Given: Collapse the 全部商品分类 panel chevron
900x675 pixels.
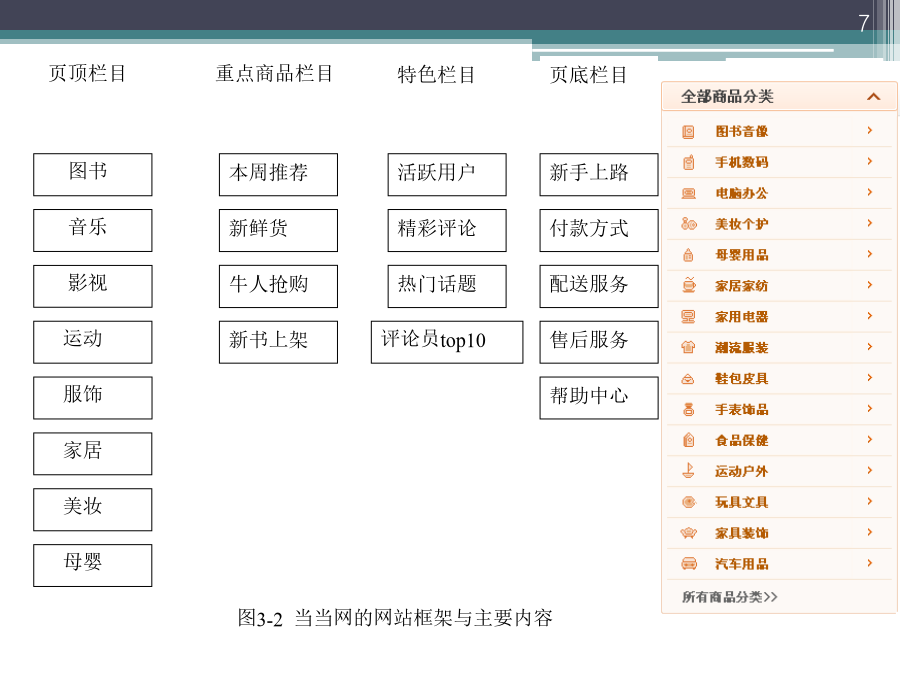Looking at the screenshot, I should (x=873, y=96).
